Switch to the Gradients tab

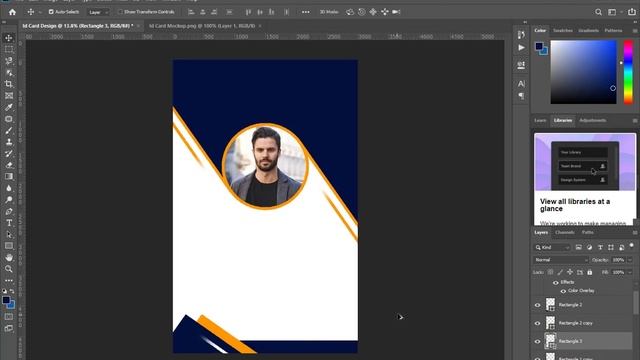tap(588, 31)
